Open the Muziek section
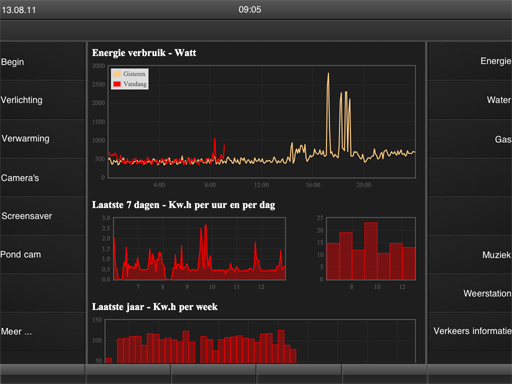The height and width of the screenshot is (384, 512). pyautogui.click(x=470, y=255)
